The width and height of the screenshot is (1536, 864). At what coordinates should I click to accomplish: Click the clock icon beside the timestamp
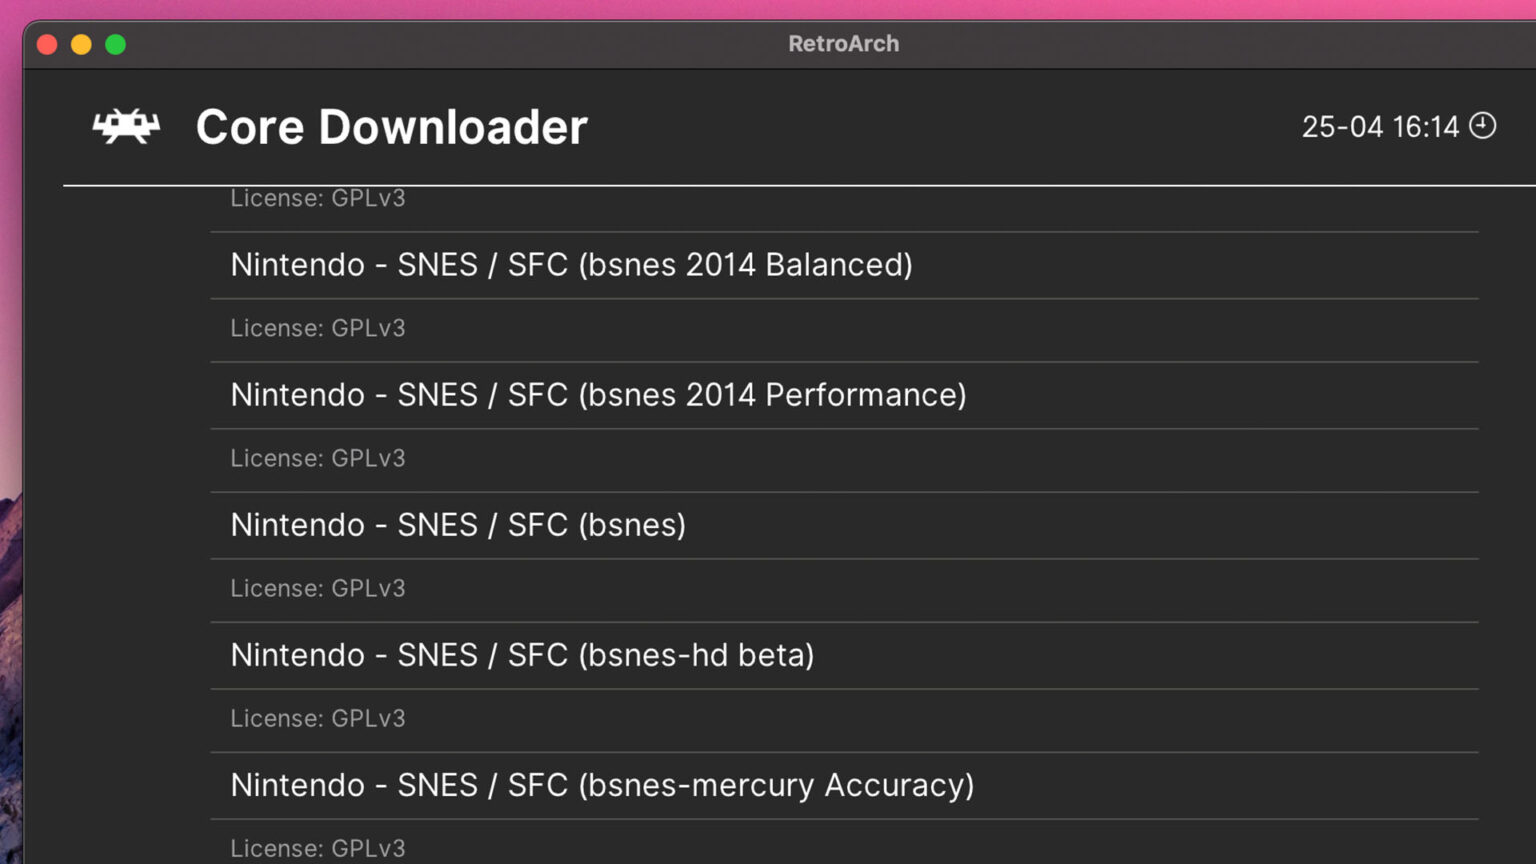pos(1484,126)
